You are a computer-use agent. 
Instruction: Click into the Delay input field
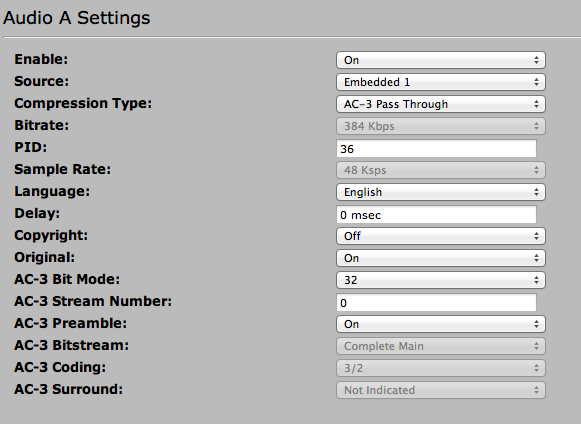click(436, 215)
